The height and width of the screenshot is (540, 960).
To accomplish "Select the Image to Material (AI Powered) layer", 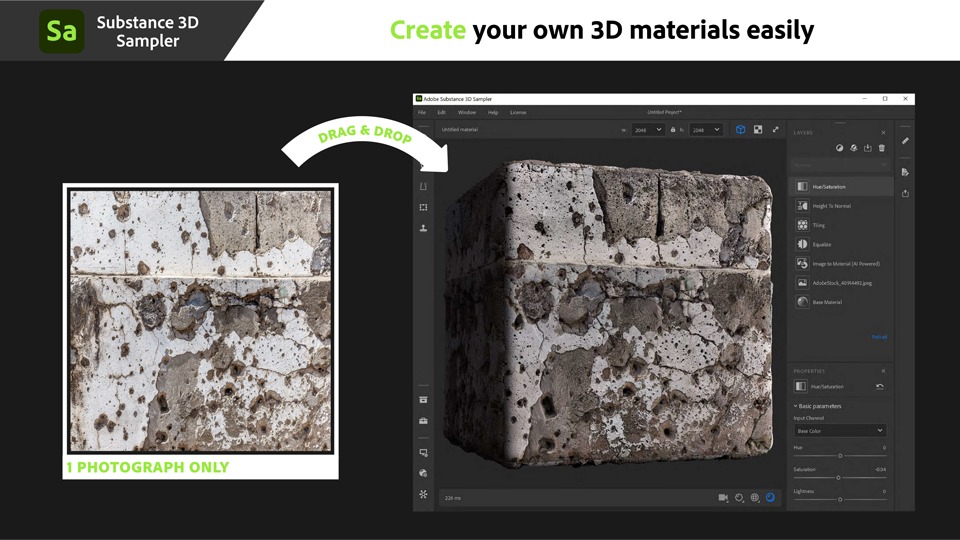I will coord(841,263).
